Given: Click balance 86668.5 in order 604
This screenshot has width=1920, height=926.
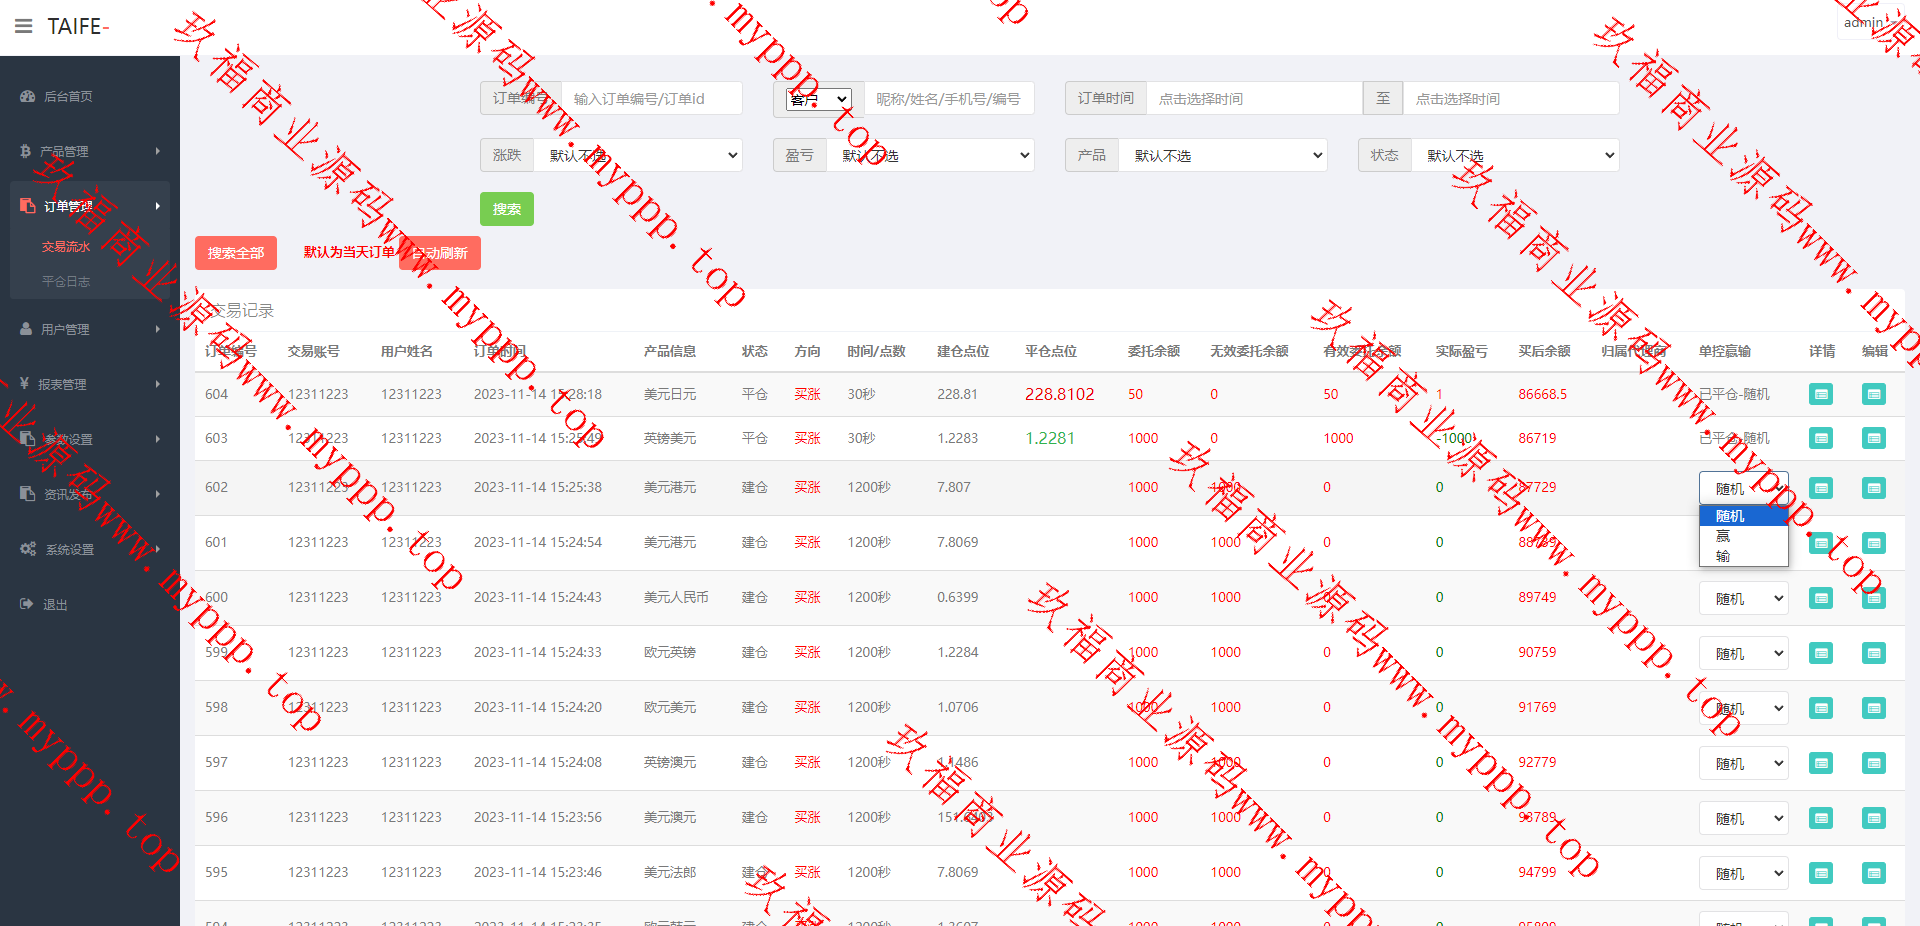Looking at the screenshot, I should (1543, 394).
